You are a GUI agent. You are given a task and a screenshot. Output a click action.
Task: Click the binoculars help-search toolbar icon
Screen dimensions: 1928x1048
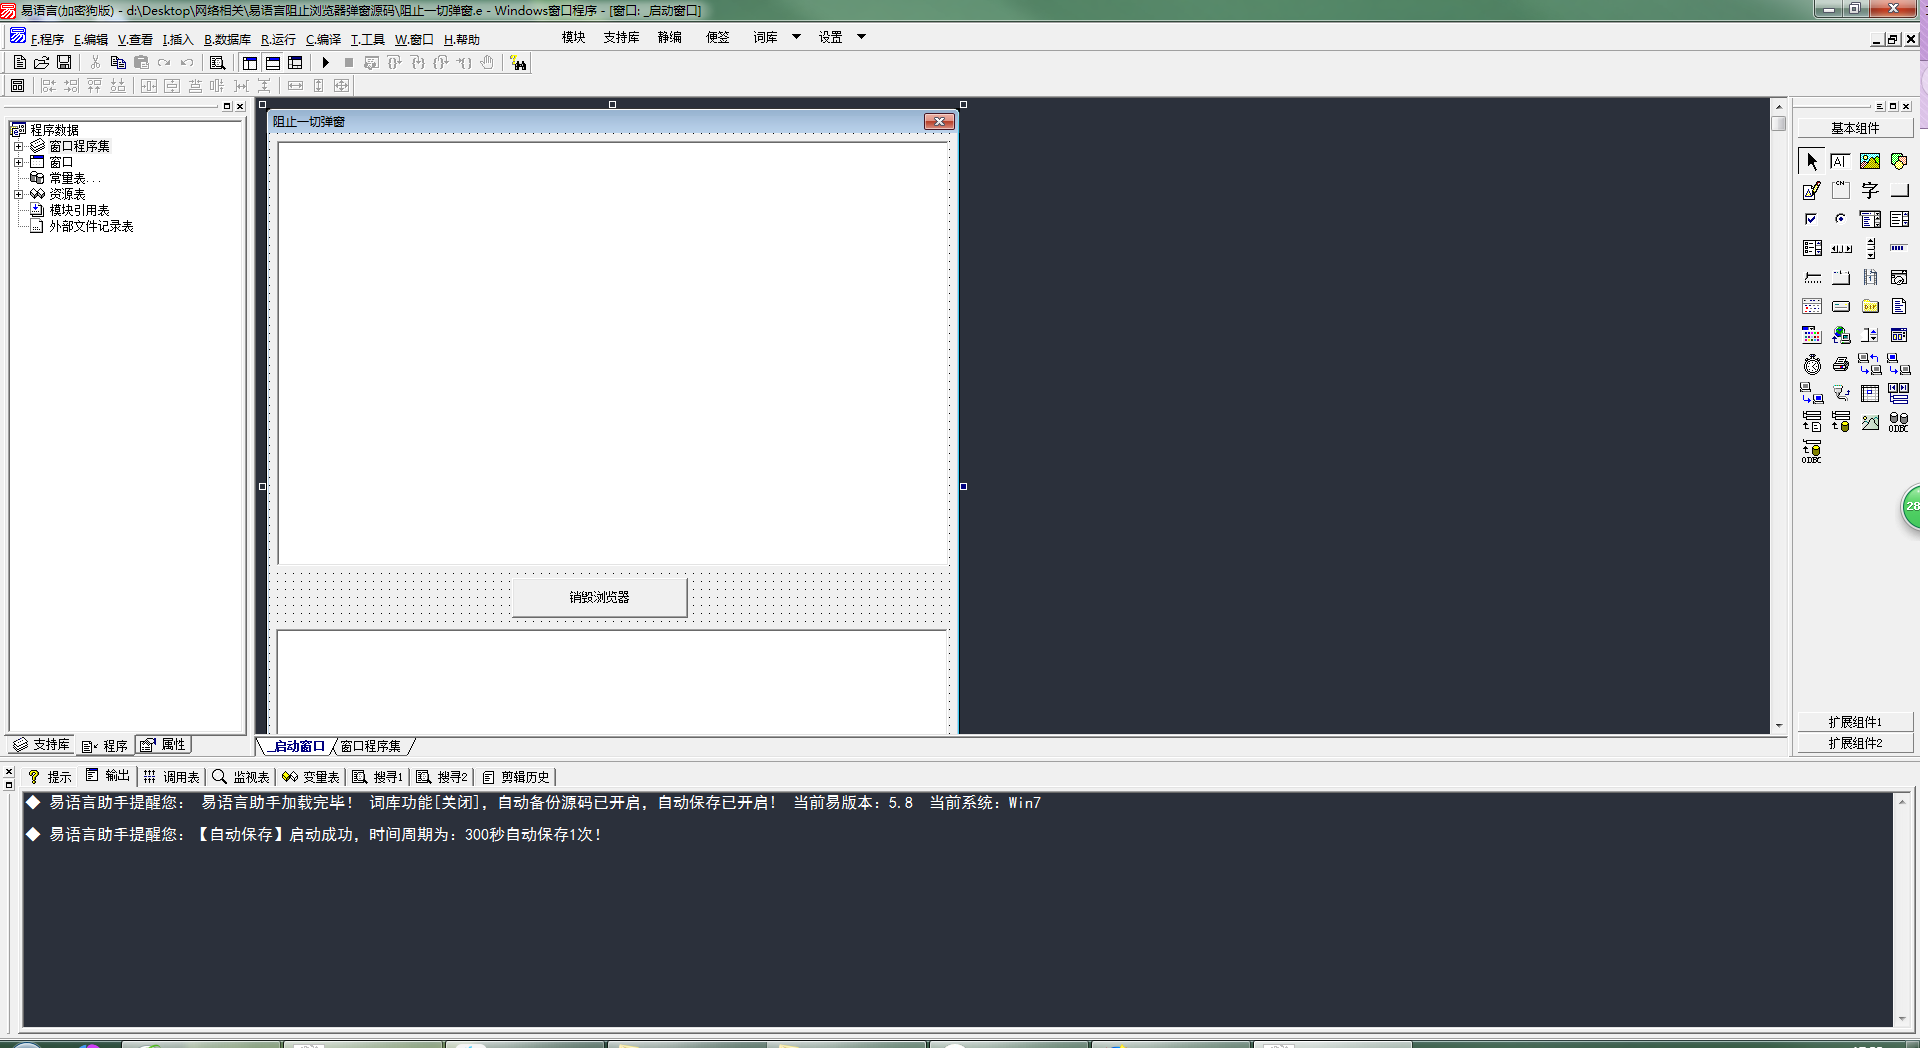click(x=518, y=63)
